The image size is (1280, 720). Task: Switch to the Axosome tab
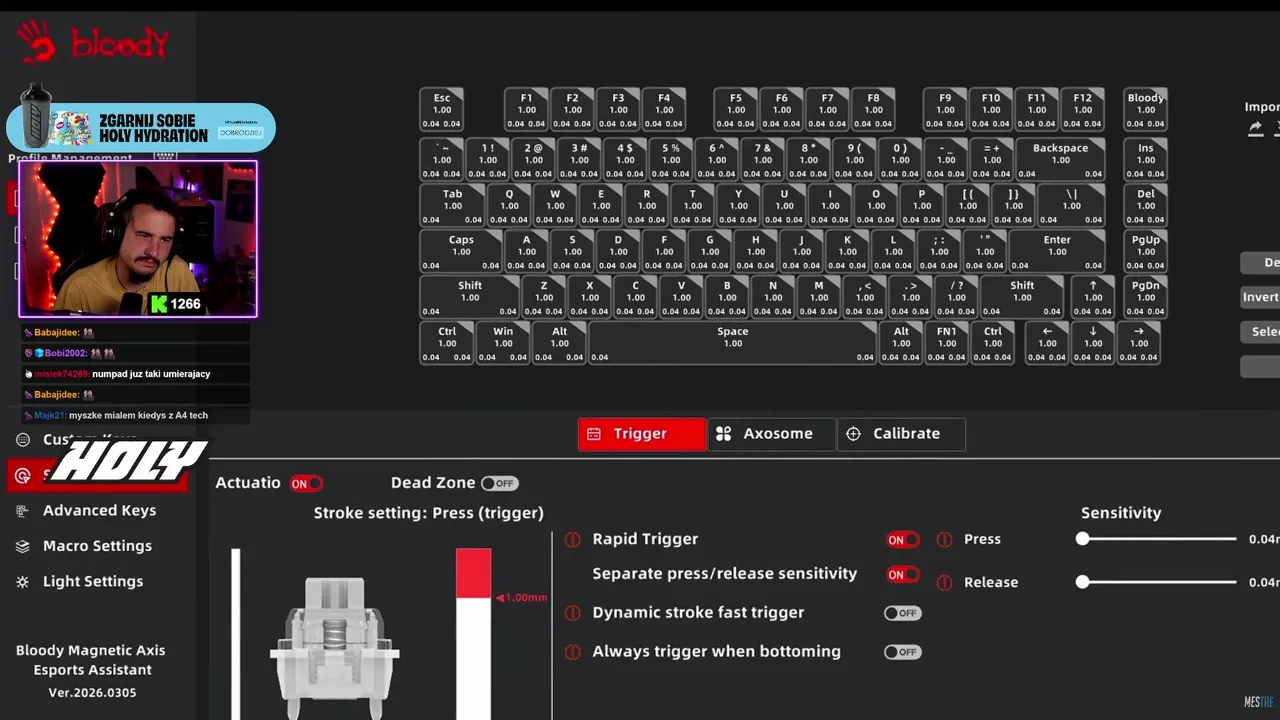tap(771, 434)
